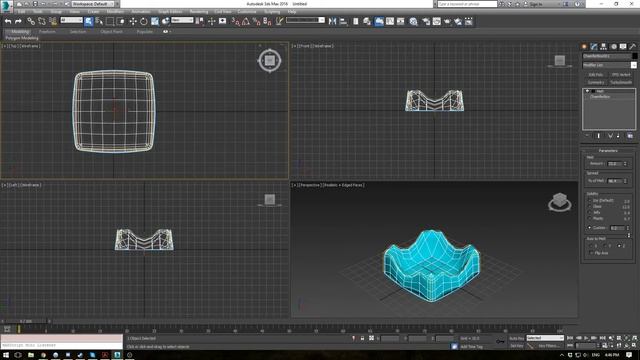640x360 pixels.
Task: Open reference coordinate system dropdown
Action: pos(182,20)
